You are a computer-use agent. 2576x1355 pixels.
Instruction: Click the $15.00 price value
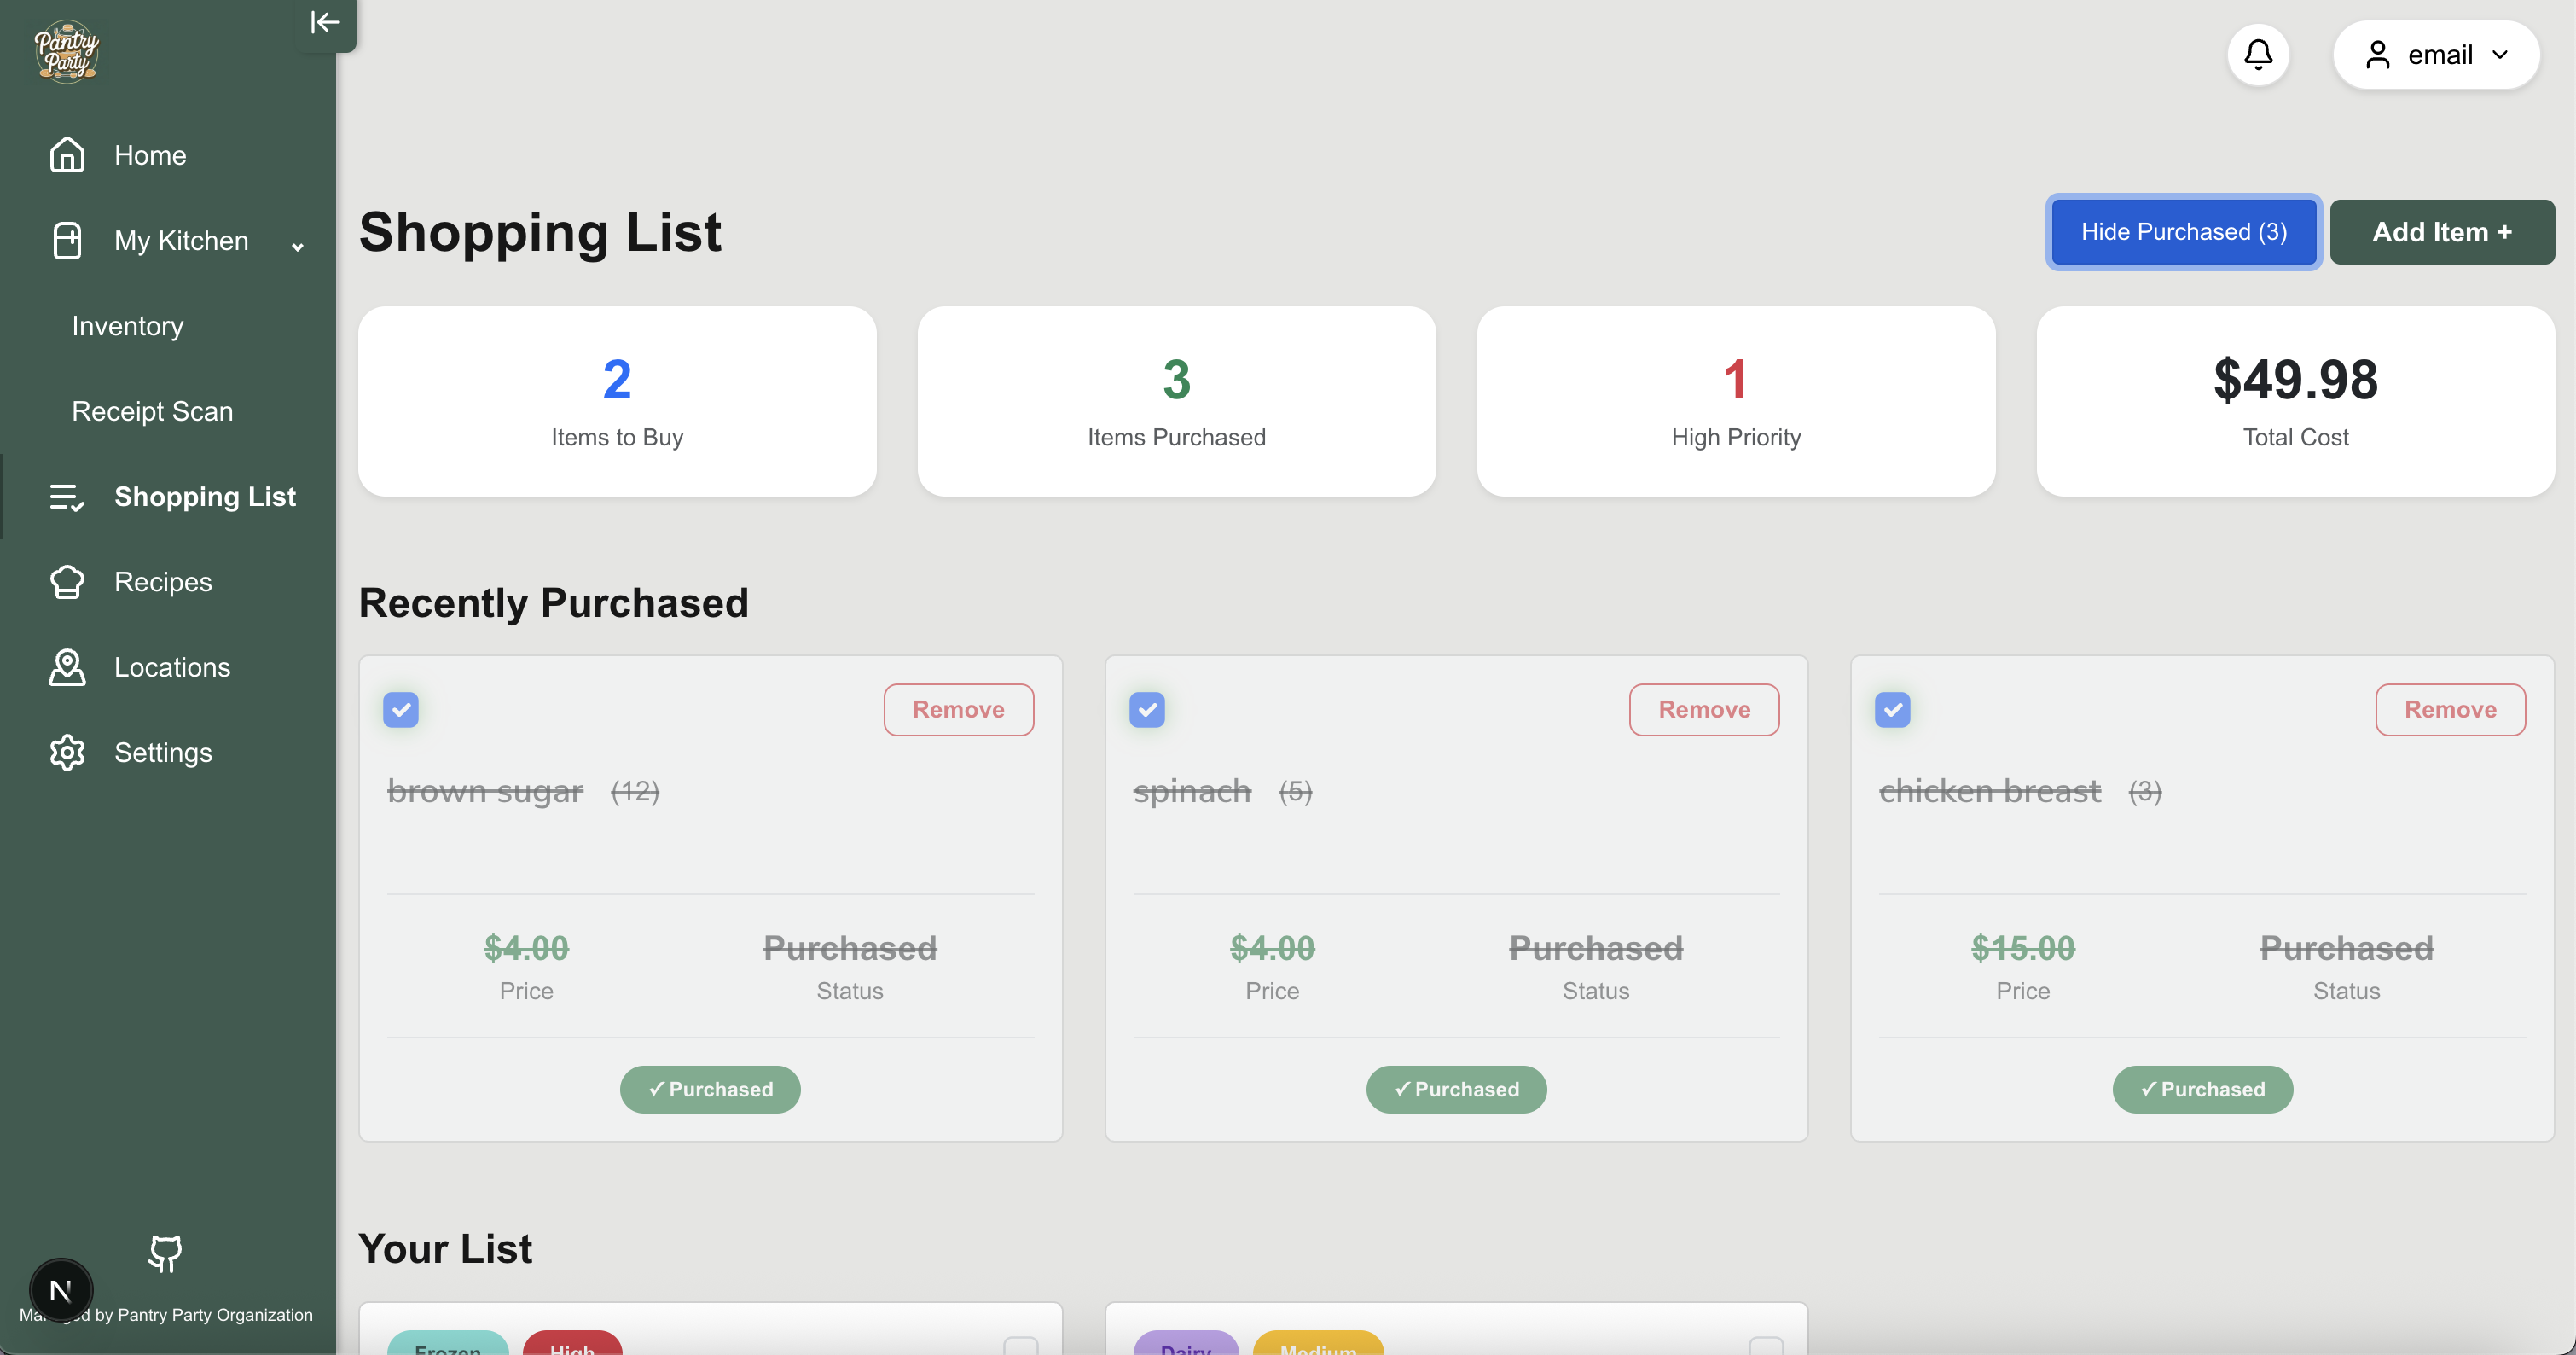2023,948
